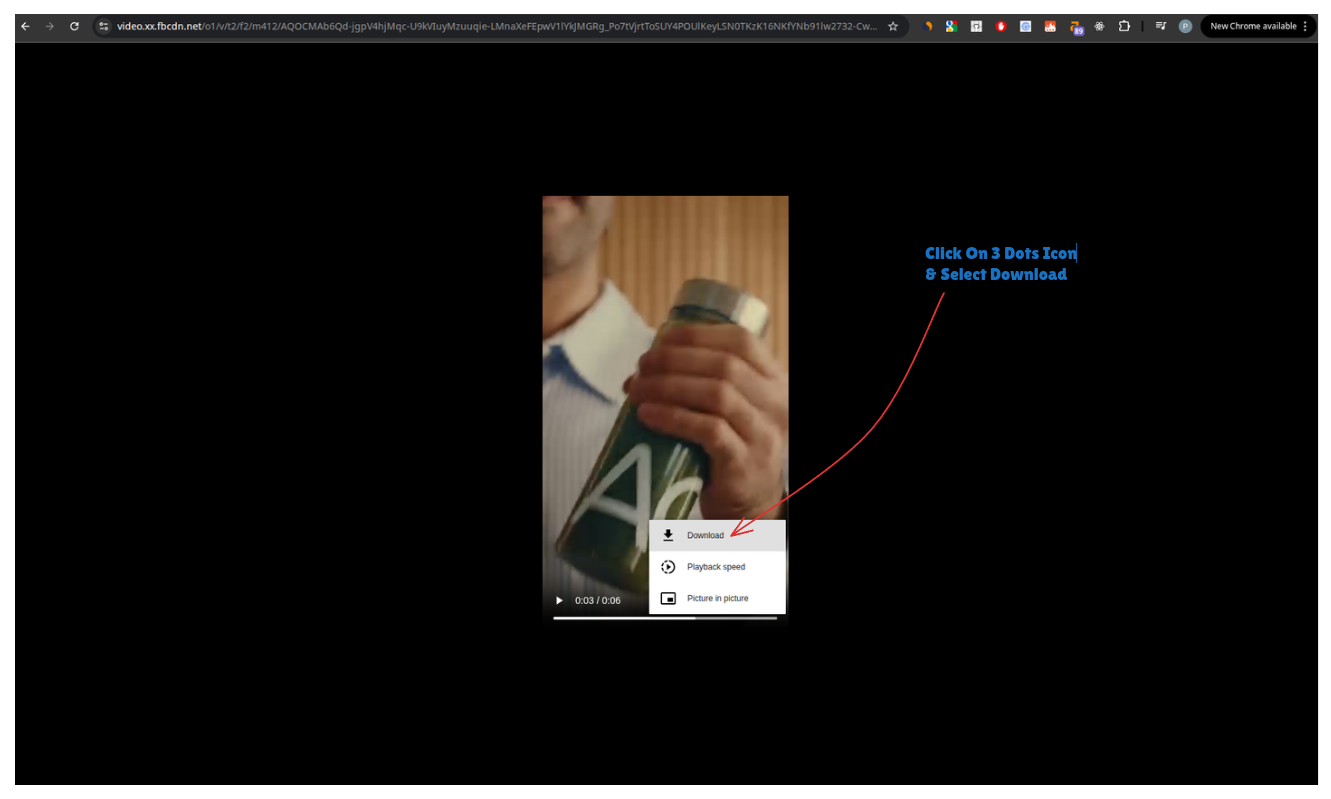
Task: Bookmark the page via the star icon
Action: (892, 27)
